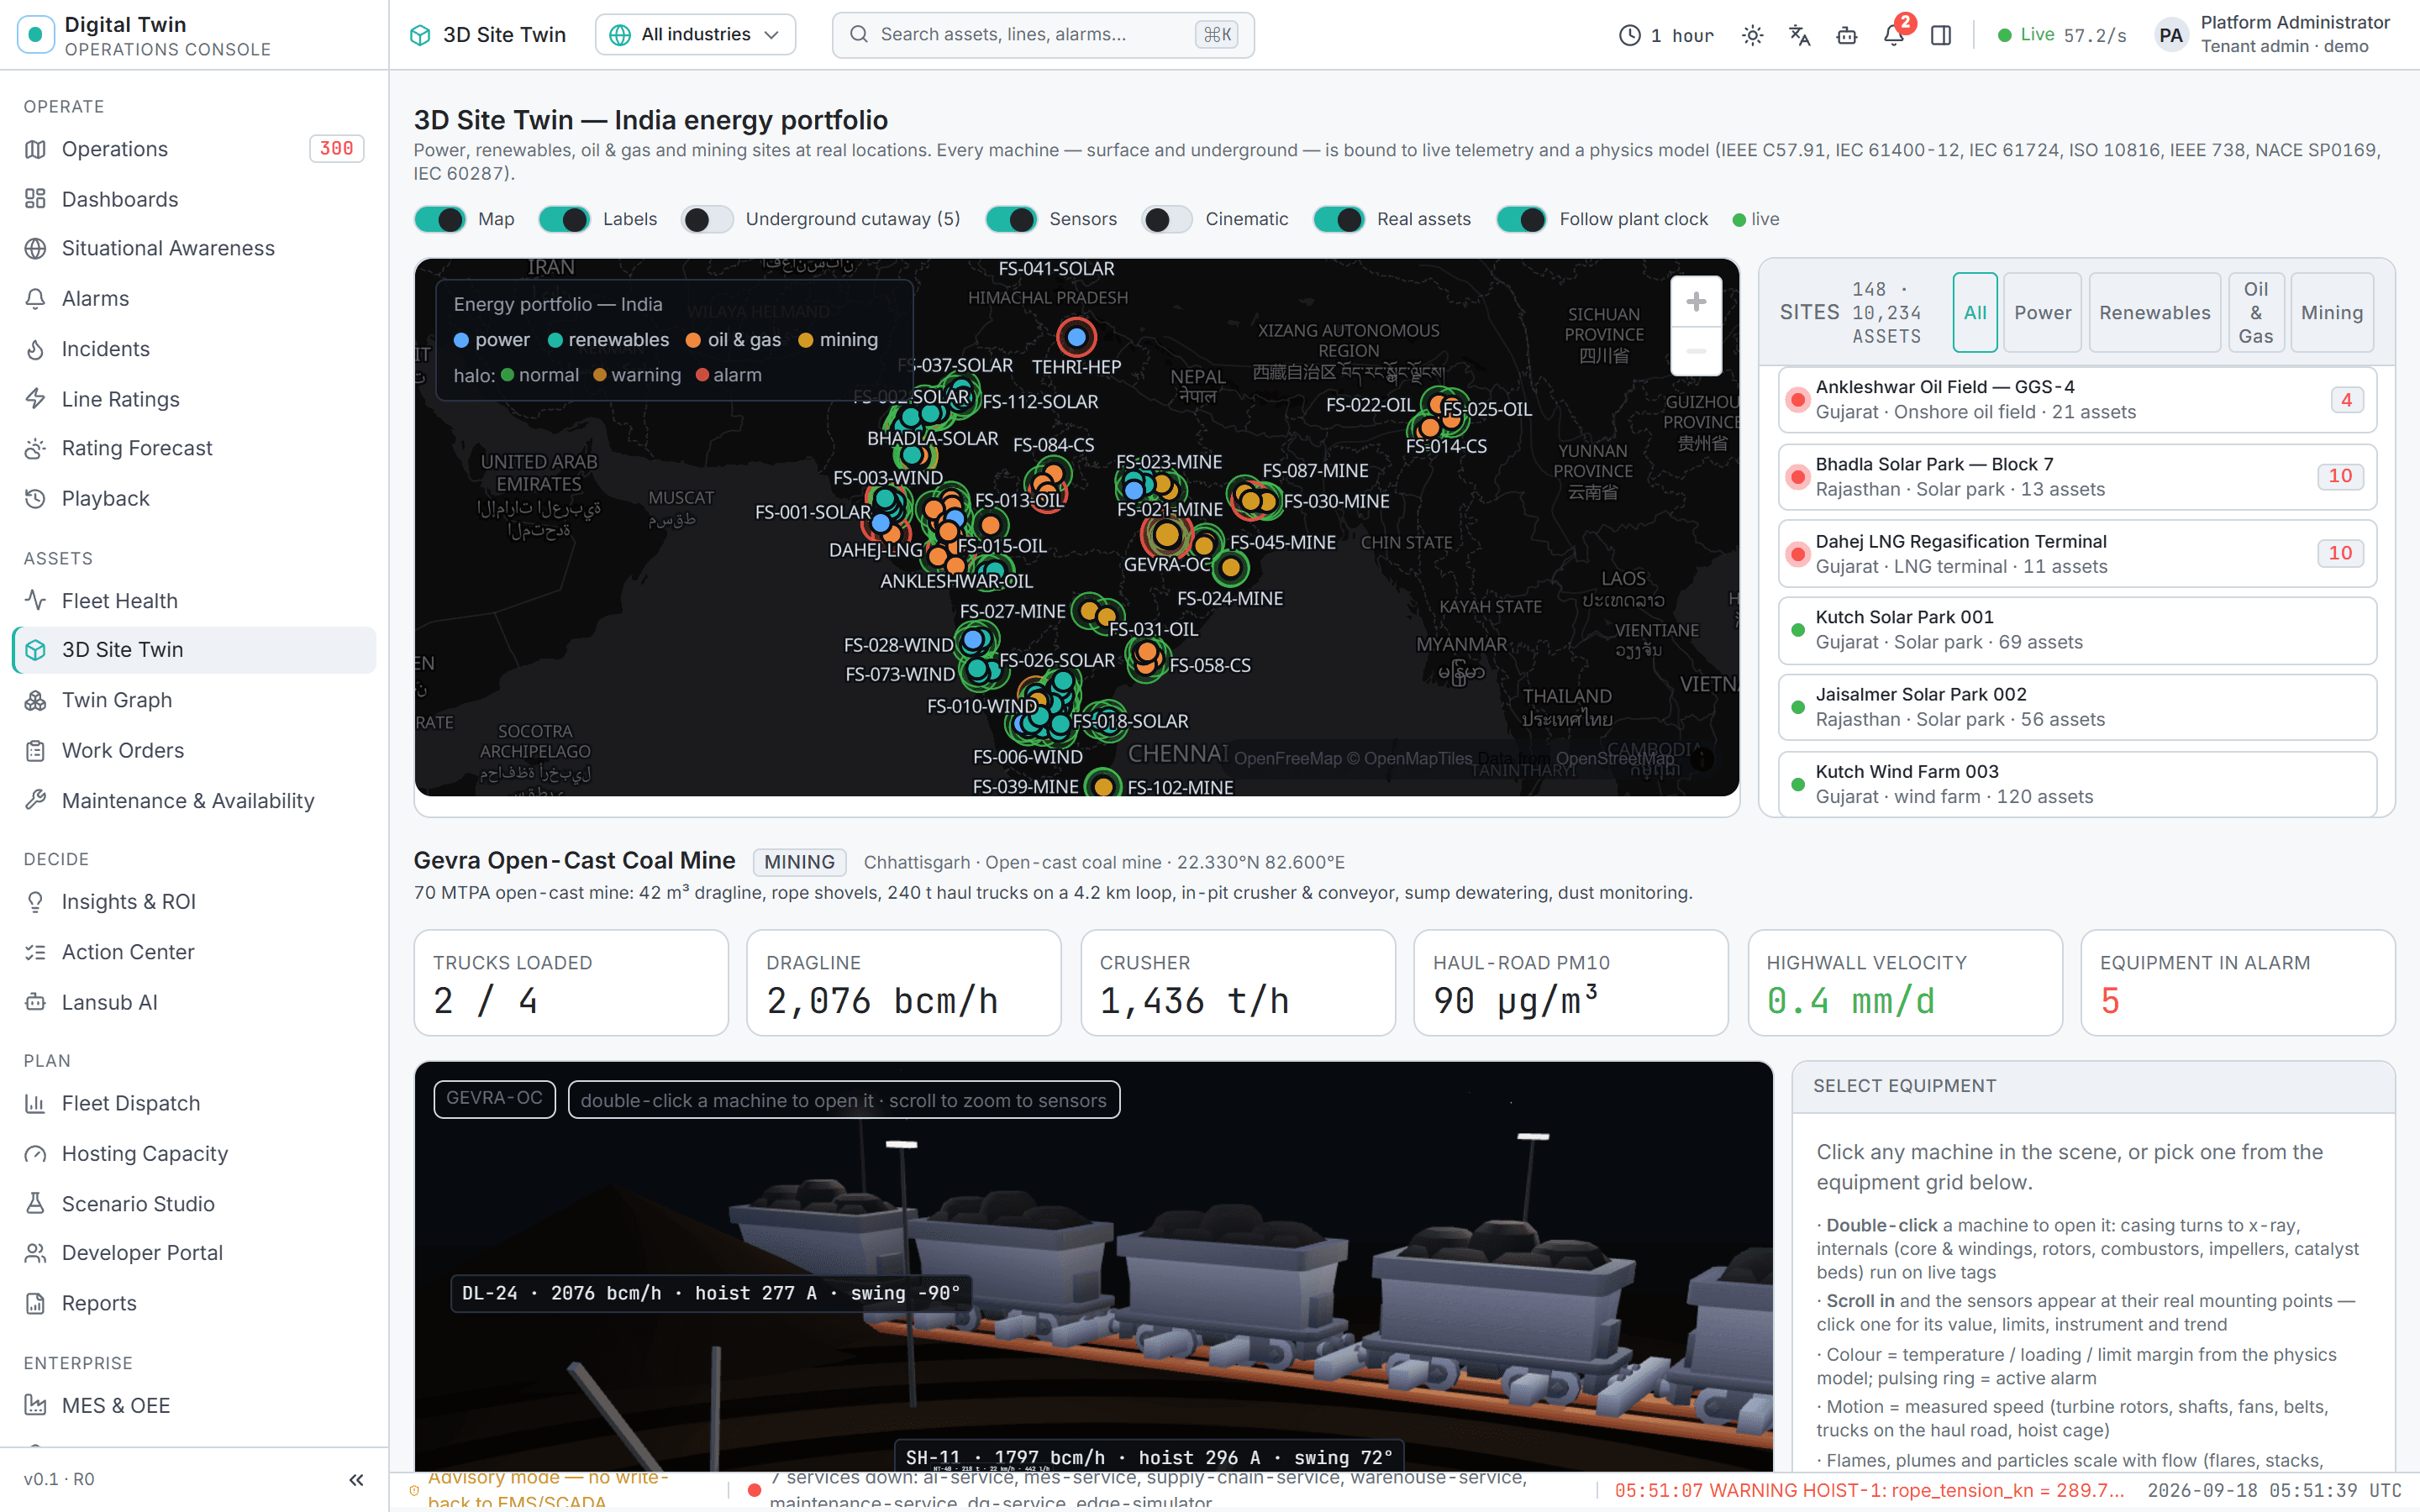Click the Digital Twin logo icon
The height and width of the screenshot is (1512, 2420).
[36, 35]
